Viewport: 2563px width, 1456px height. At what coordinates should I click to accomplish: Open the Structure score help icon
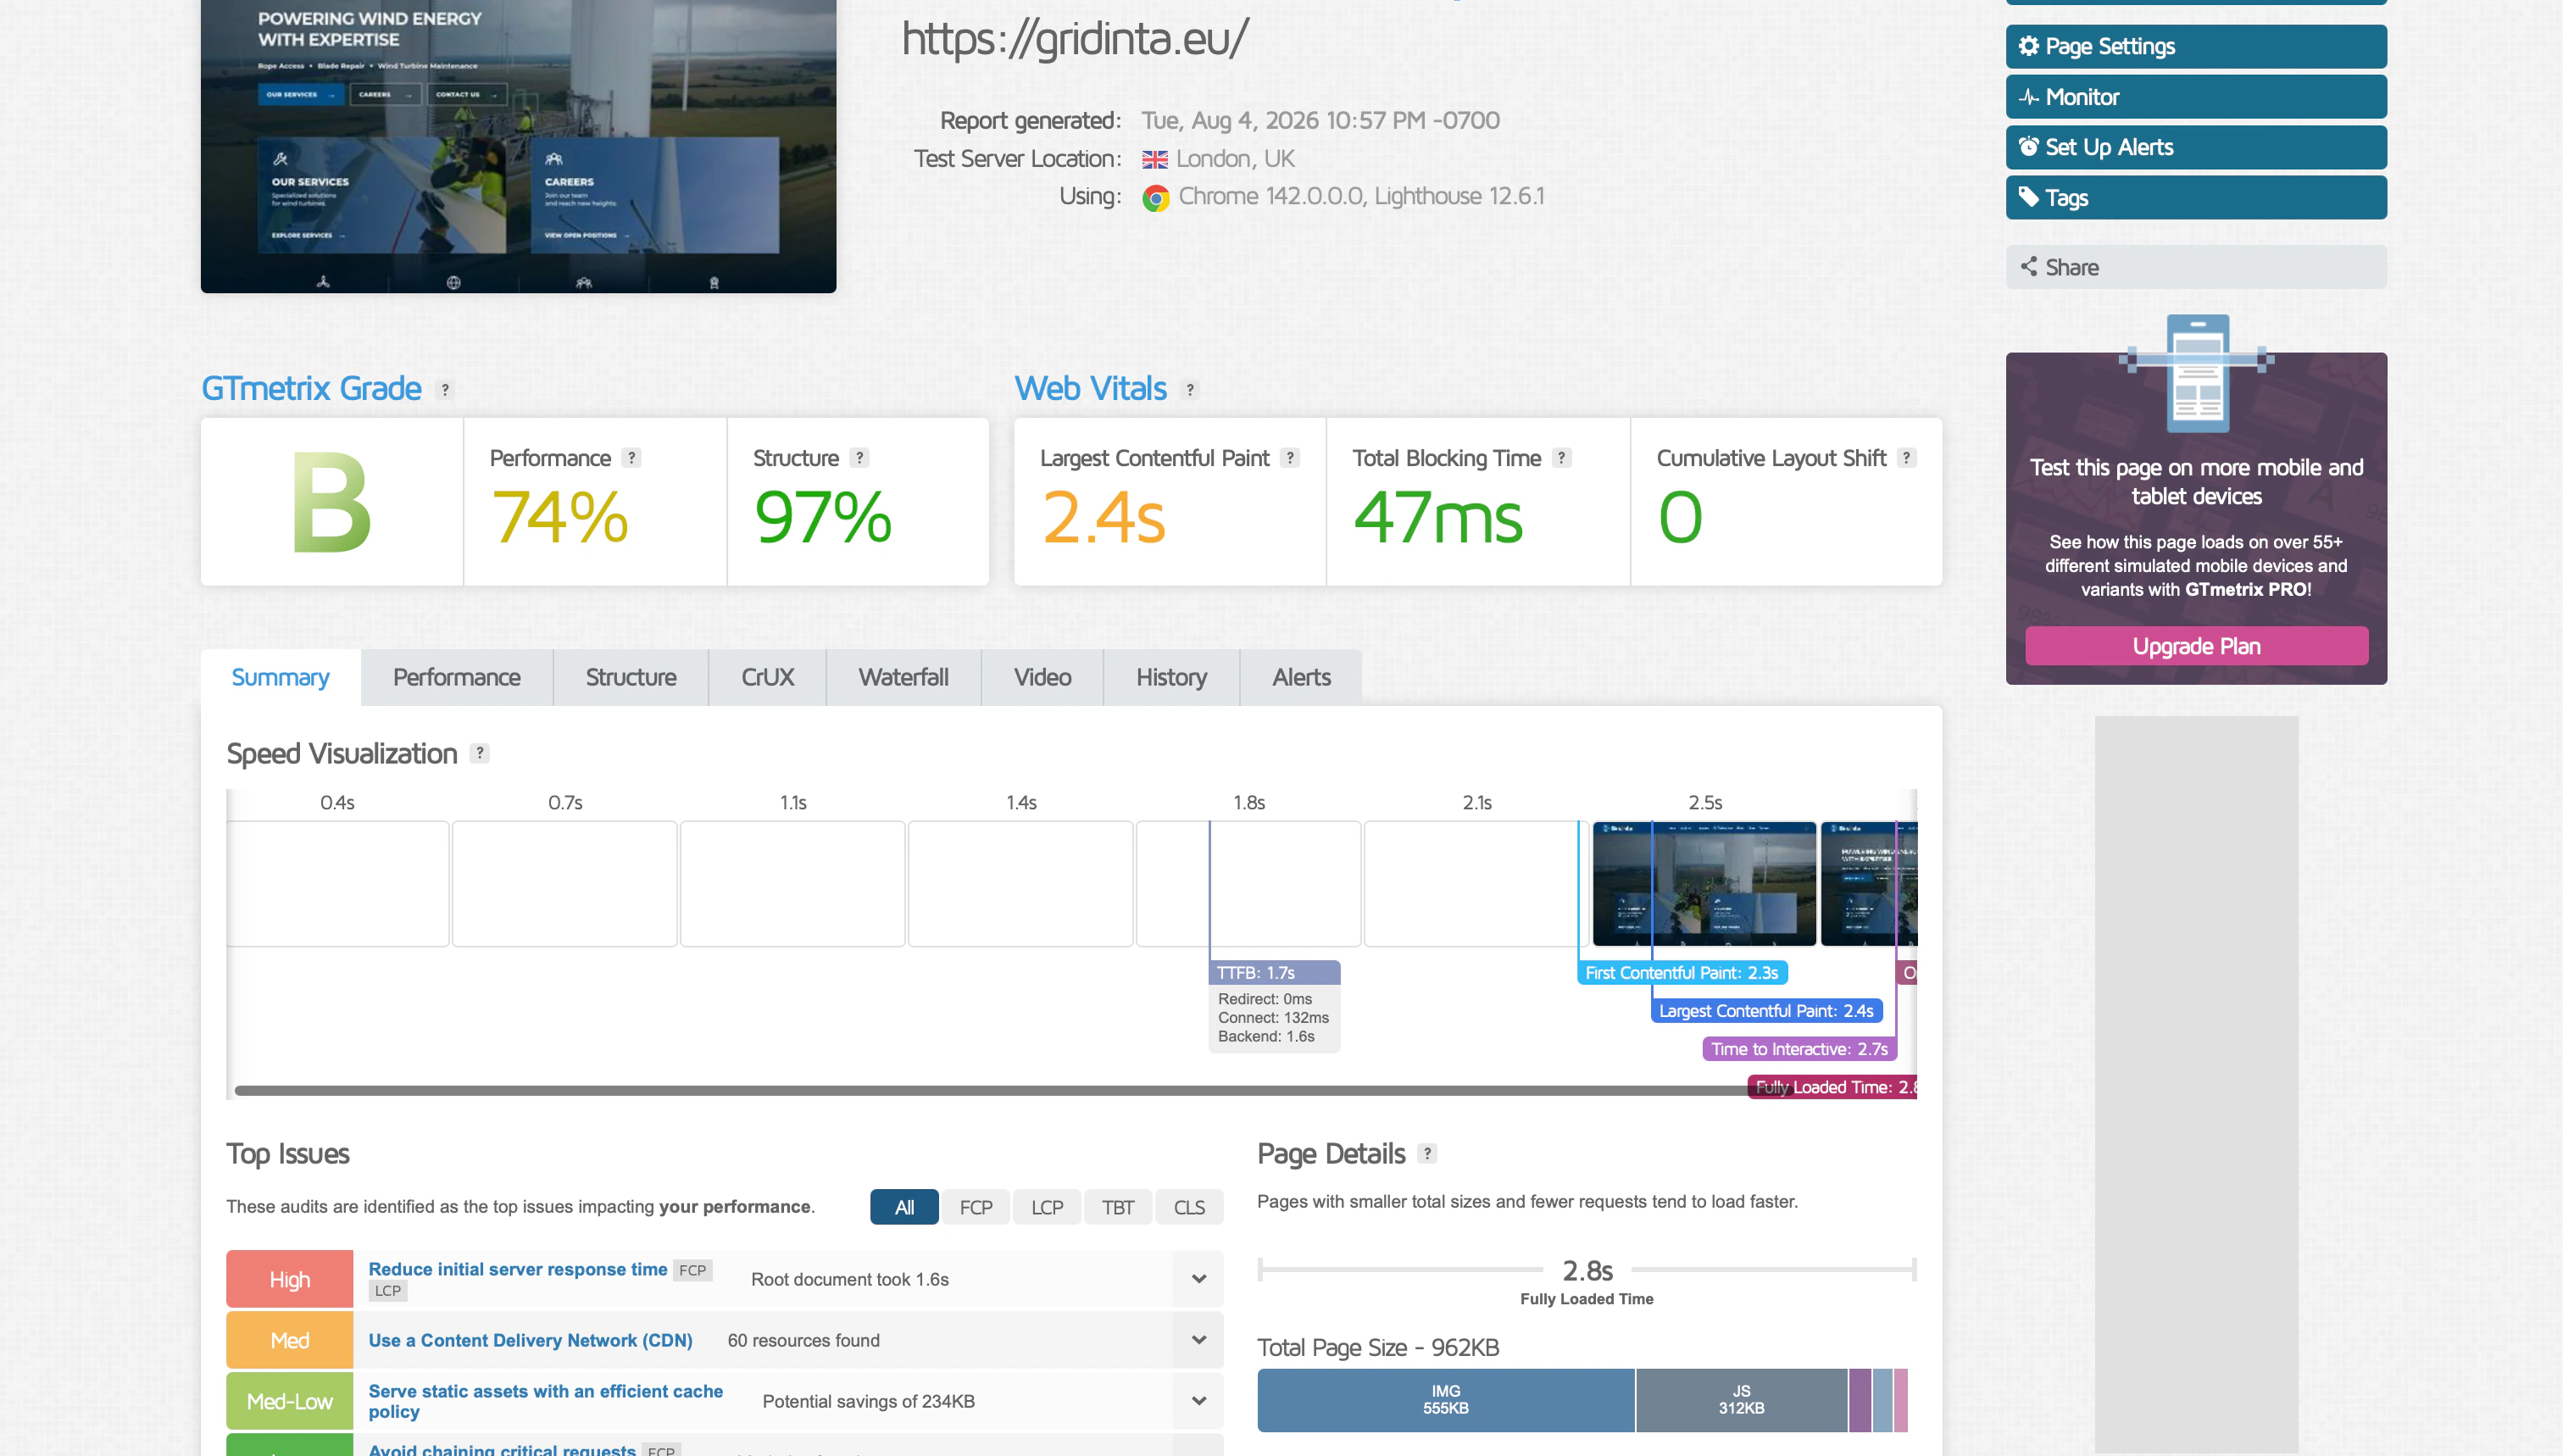click(x=859, y=458)
